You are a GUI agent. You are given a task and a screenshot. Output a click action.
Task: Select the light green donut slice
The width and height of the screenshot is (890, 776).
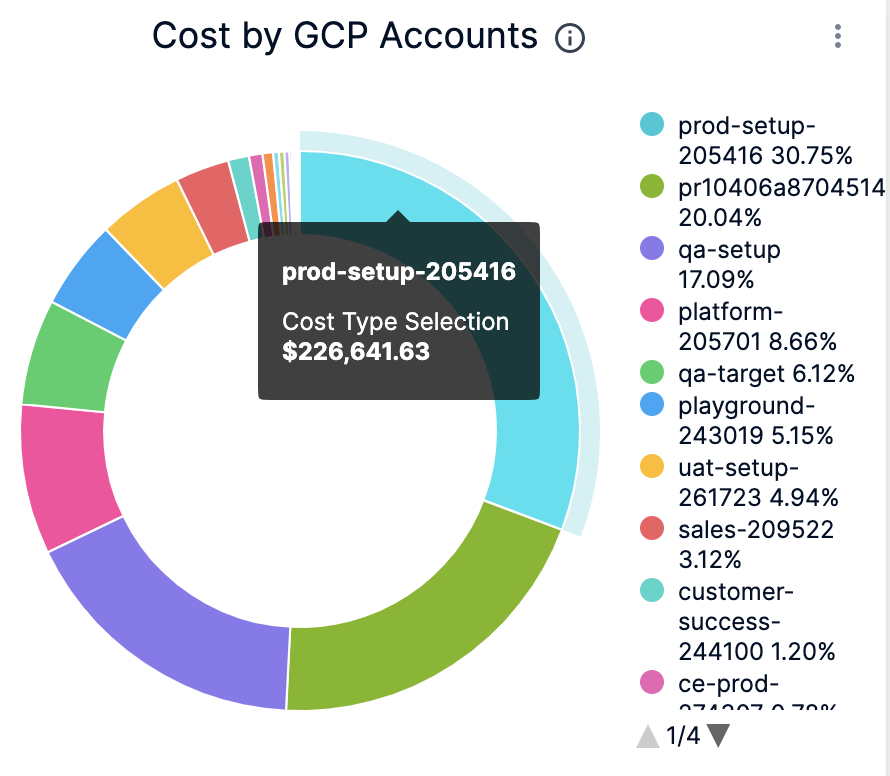65,355
